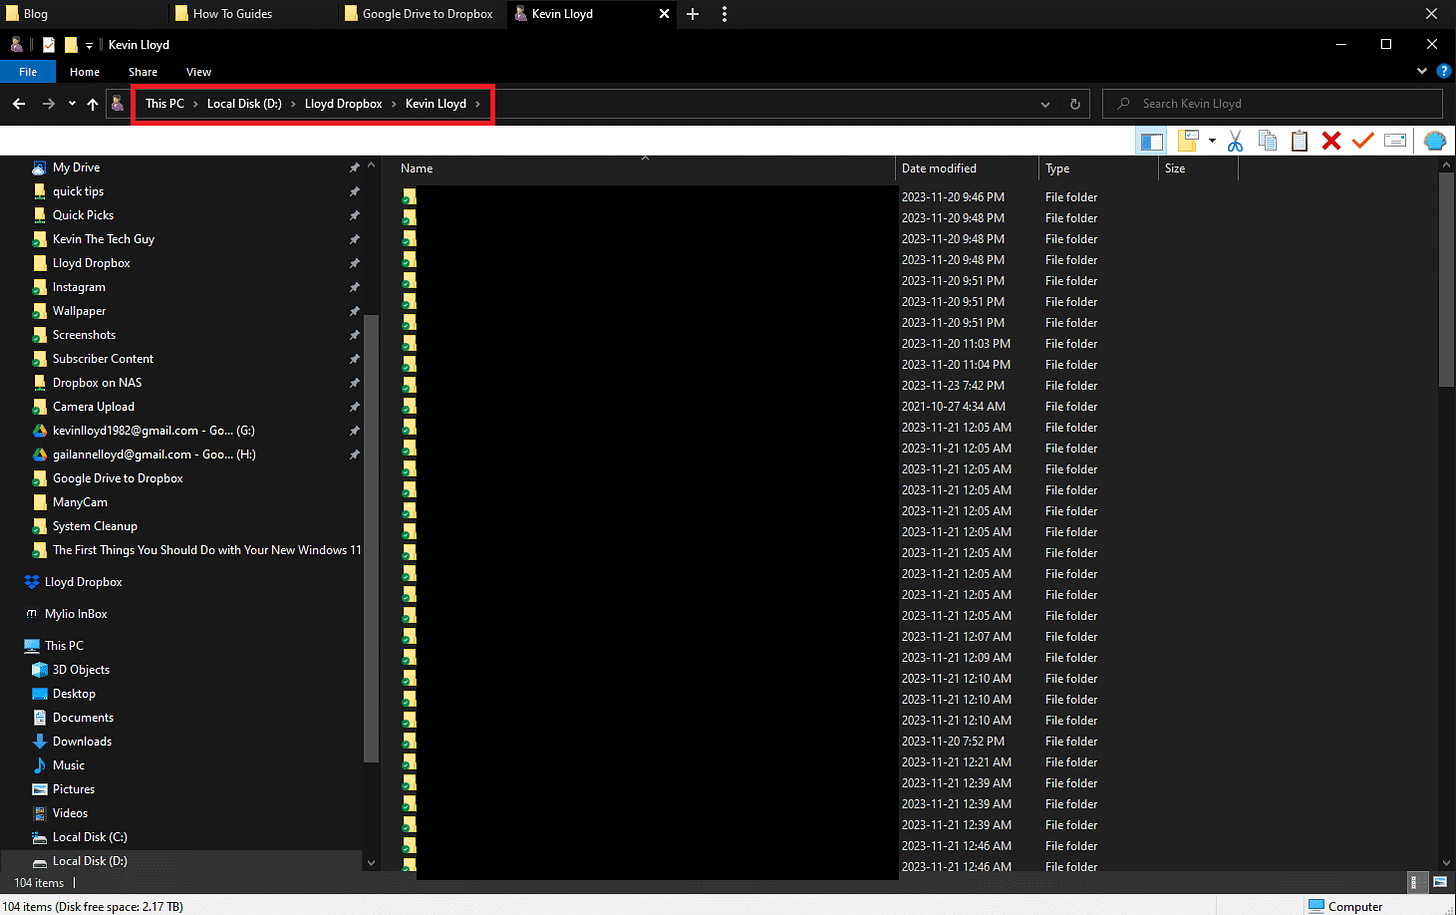Close the Kevin Lloyd tab
This screenshot has width=1456, height=915.
[666, 14]
